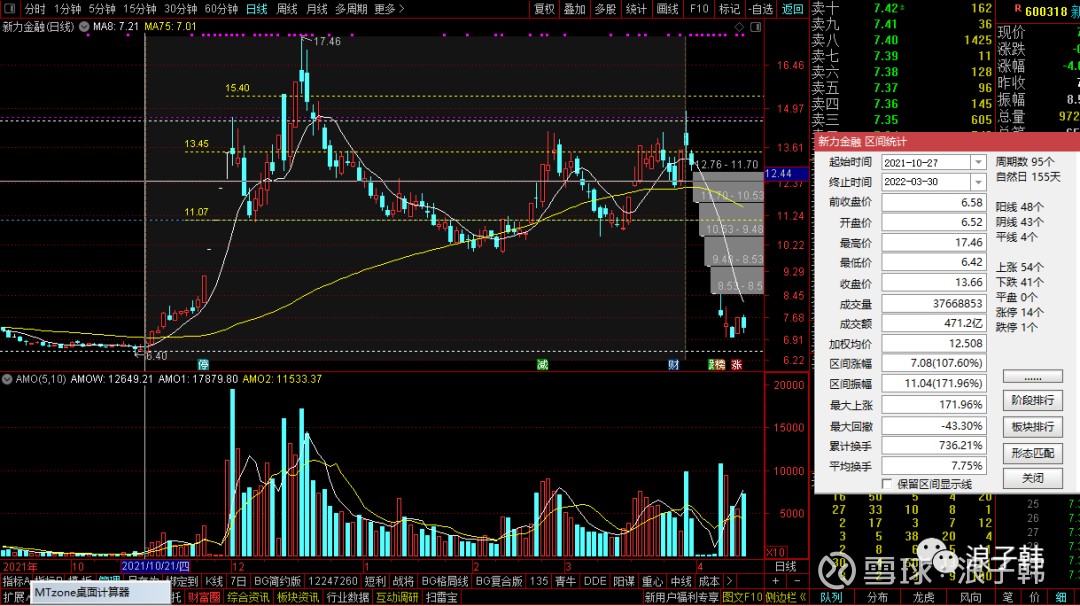Select the DDE indicator tab
Image resolution: width=1080 pixels, height=606 pixels.
tap(594, 582)
